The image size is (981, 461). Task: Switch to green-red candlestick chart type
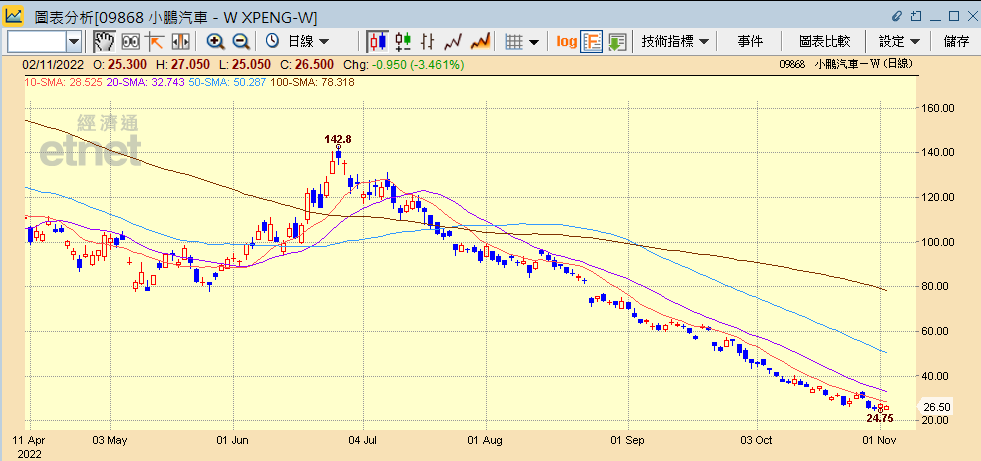point(404,42)
